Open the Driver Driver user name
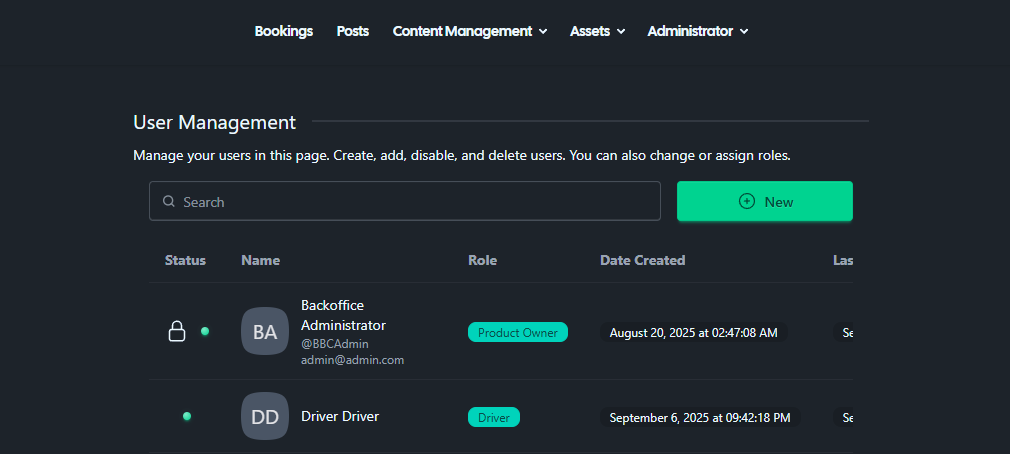Screen dimensions: 1010x454 (340, 416)
